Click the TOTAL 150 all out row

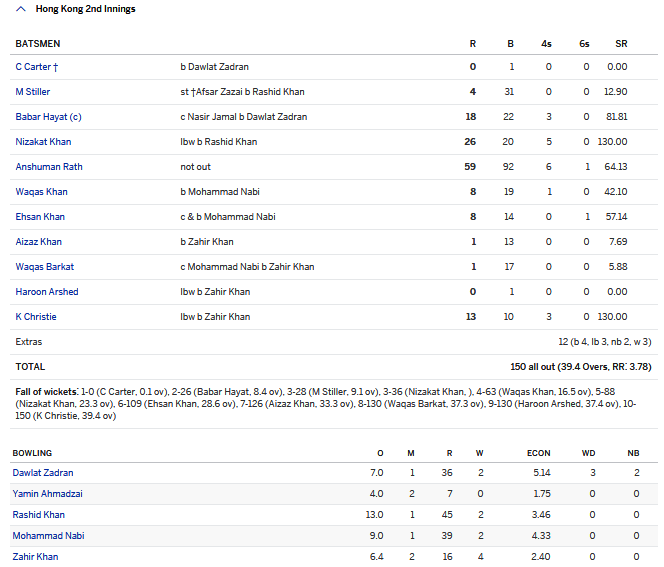point(330,367)
